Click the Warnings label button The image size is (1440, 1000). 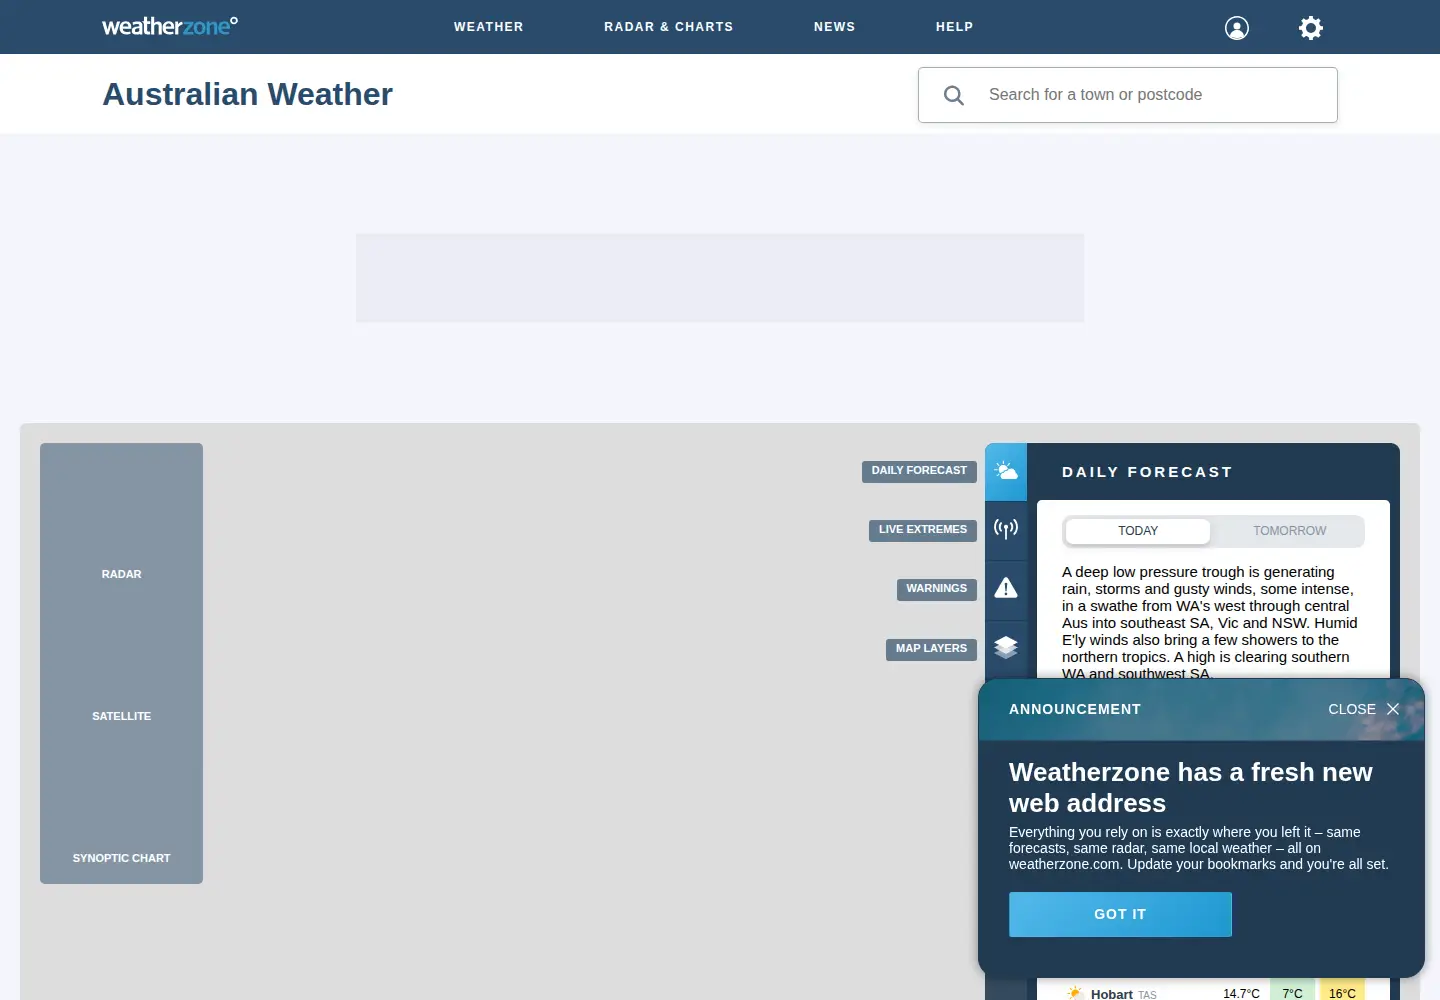tap(937, 589)
